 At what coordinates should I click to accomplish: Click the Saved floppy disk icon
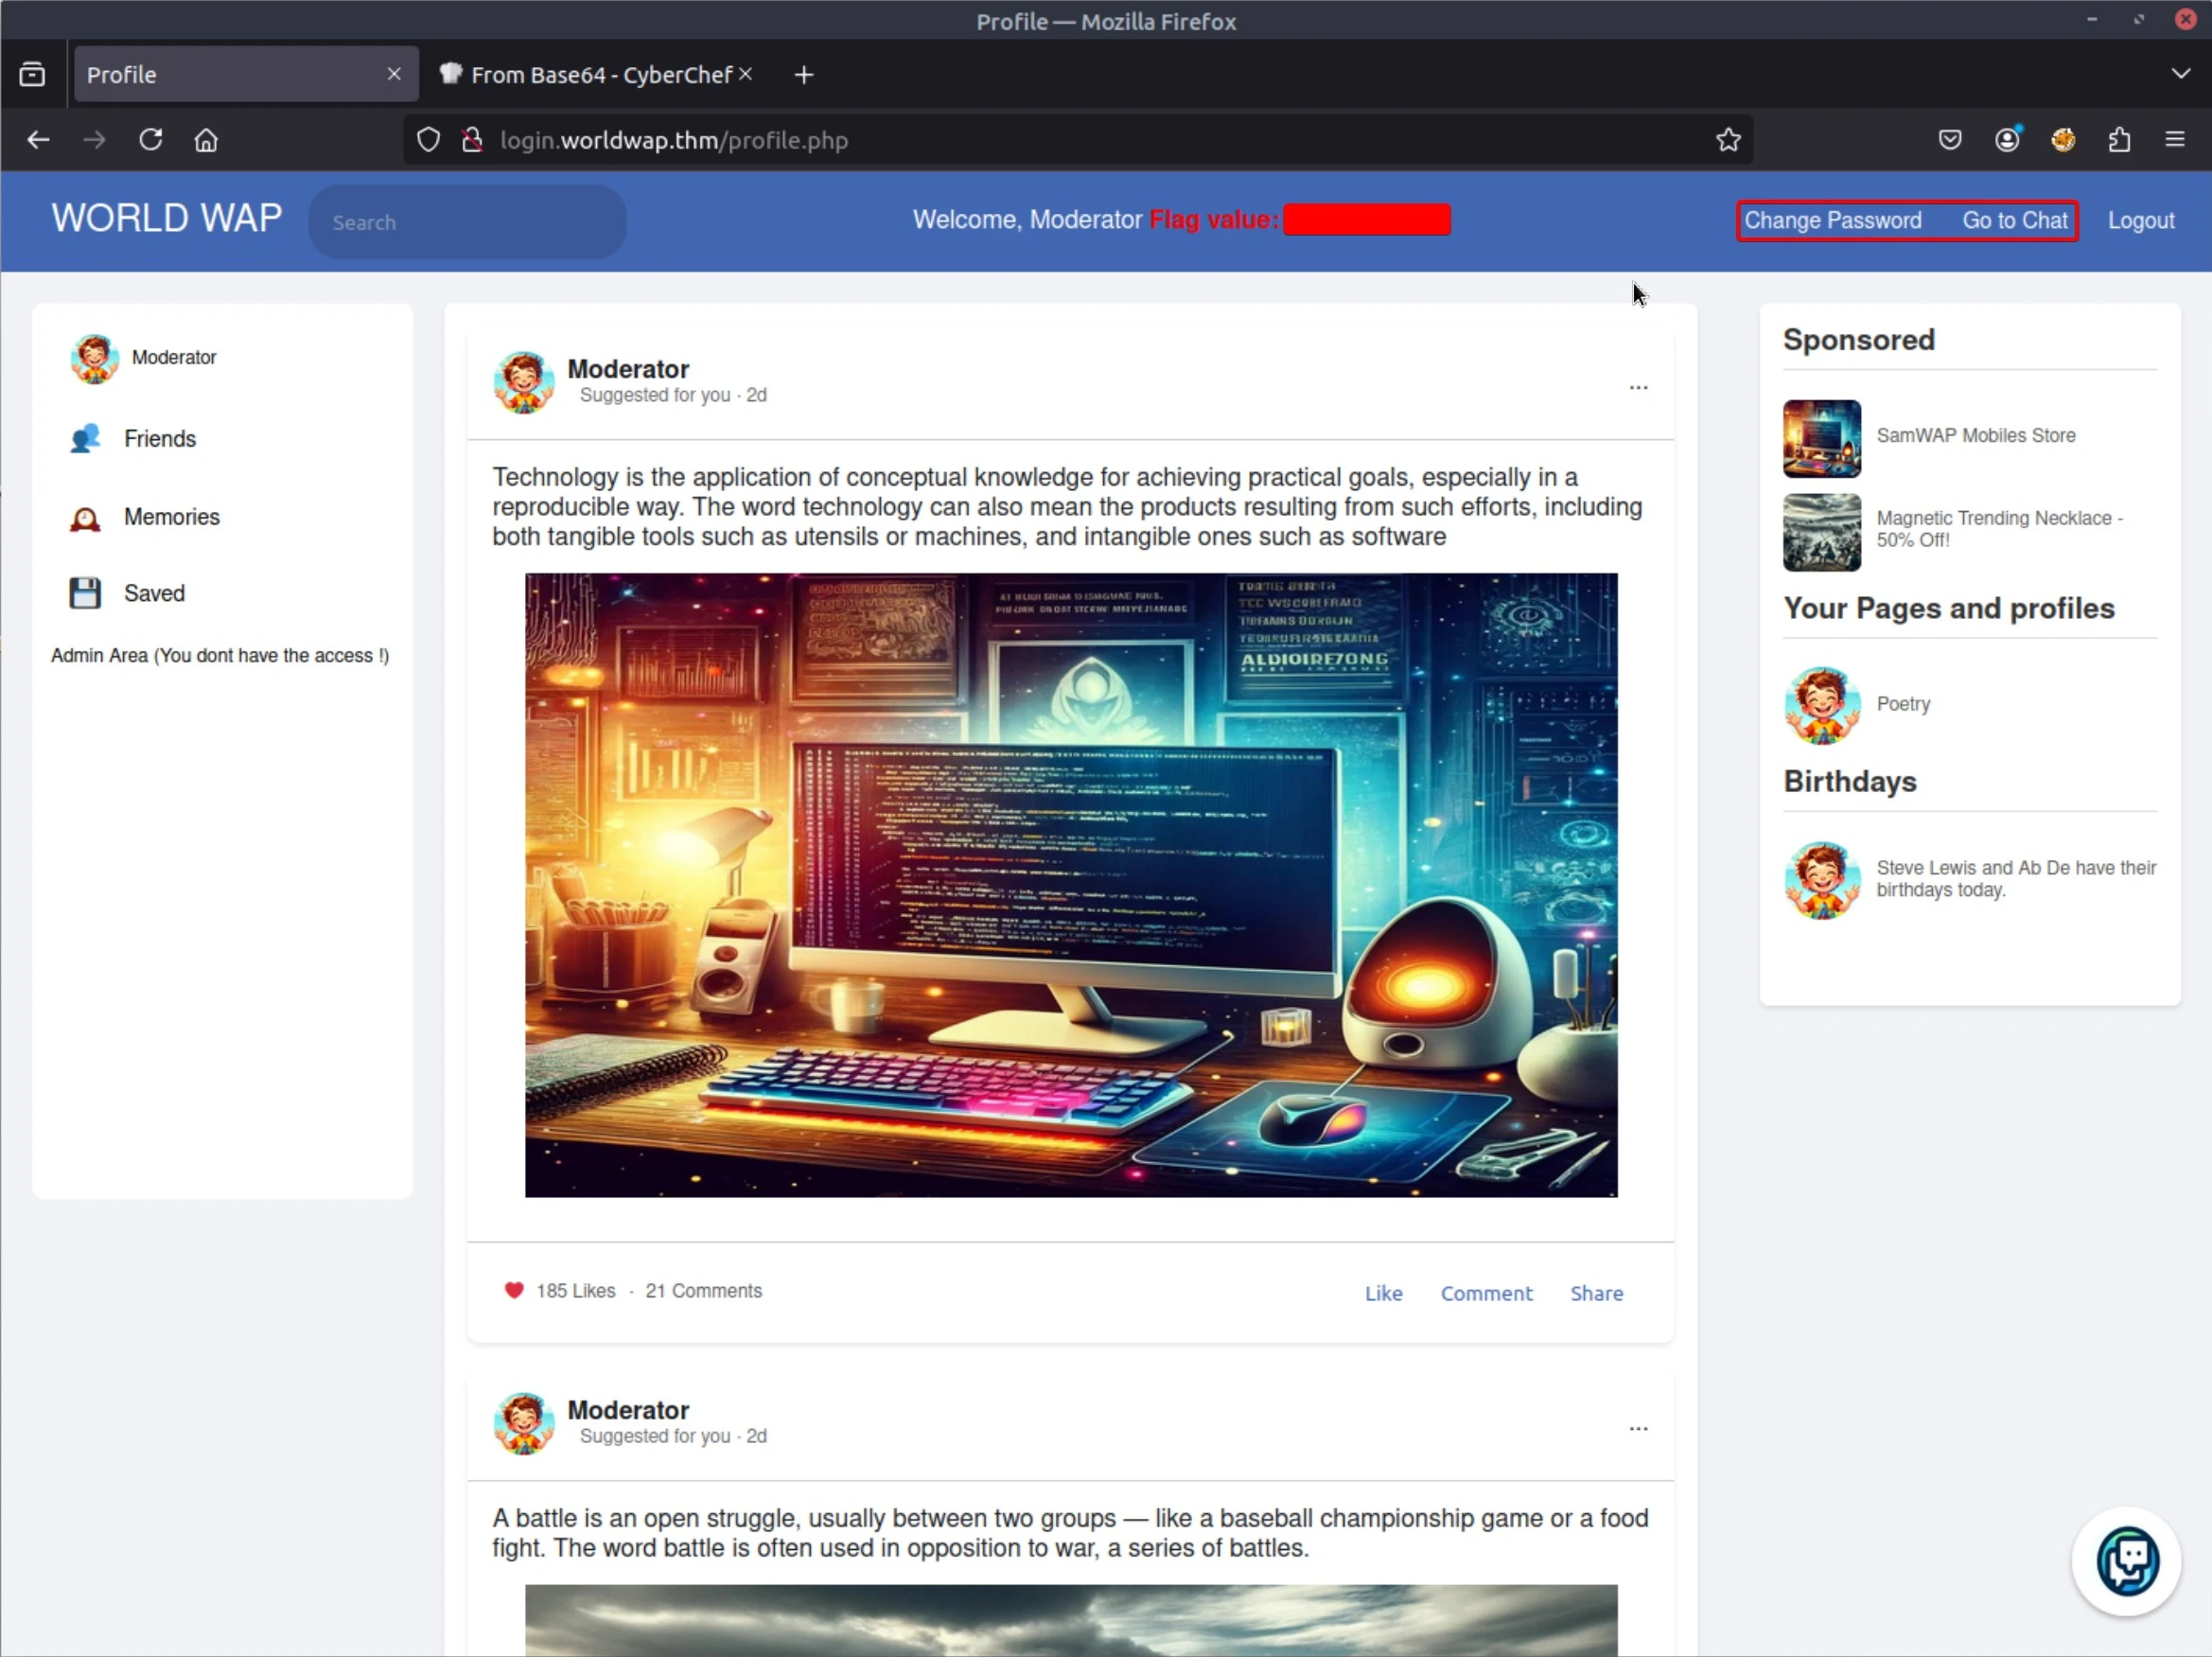click(x=85, y=593)
